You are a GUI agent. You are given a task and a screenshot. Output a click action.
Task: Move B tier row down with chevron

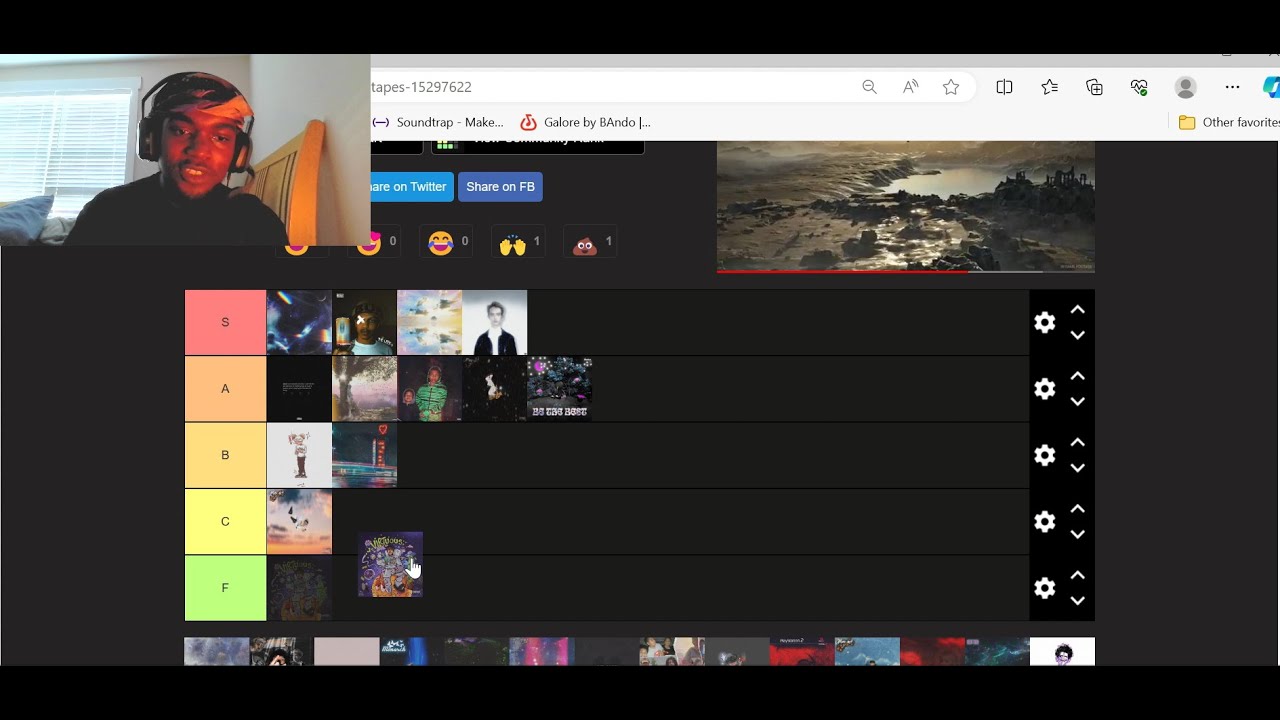tap(1077, 467)
